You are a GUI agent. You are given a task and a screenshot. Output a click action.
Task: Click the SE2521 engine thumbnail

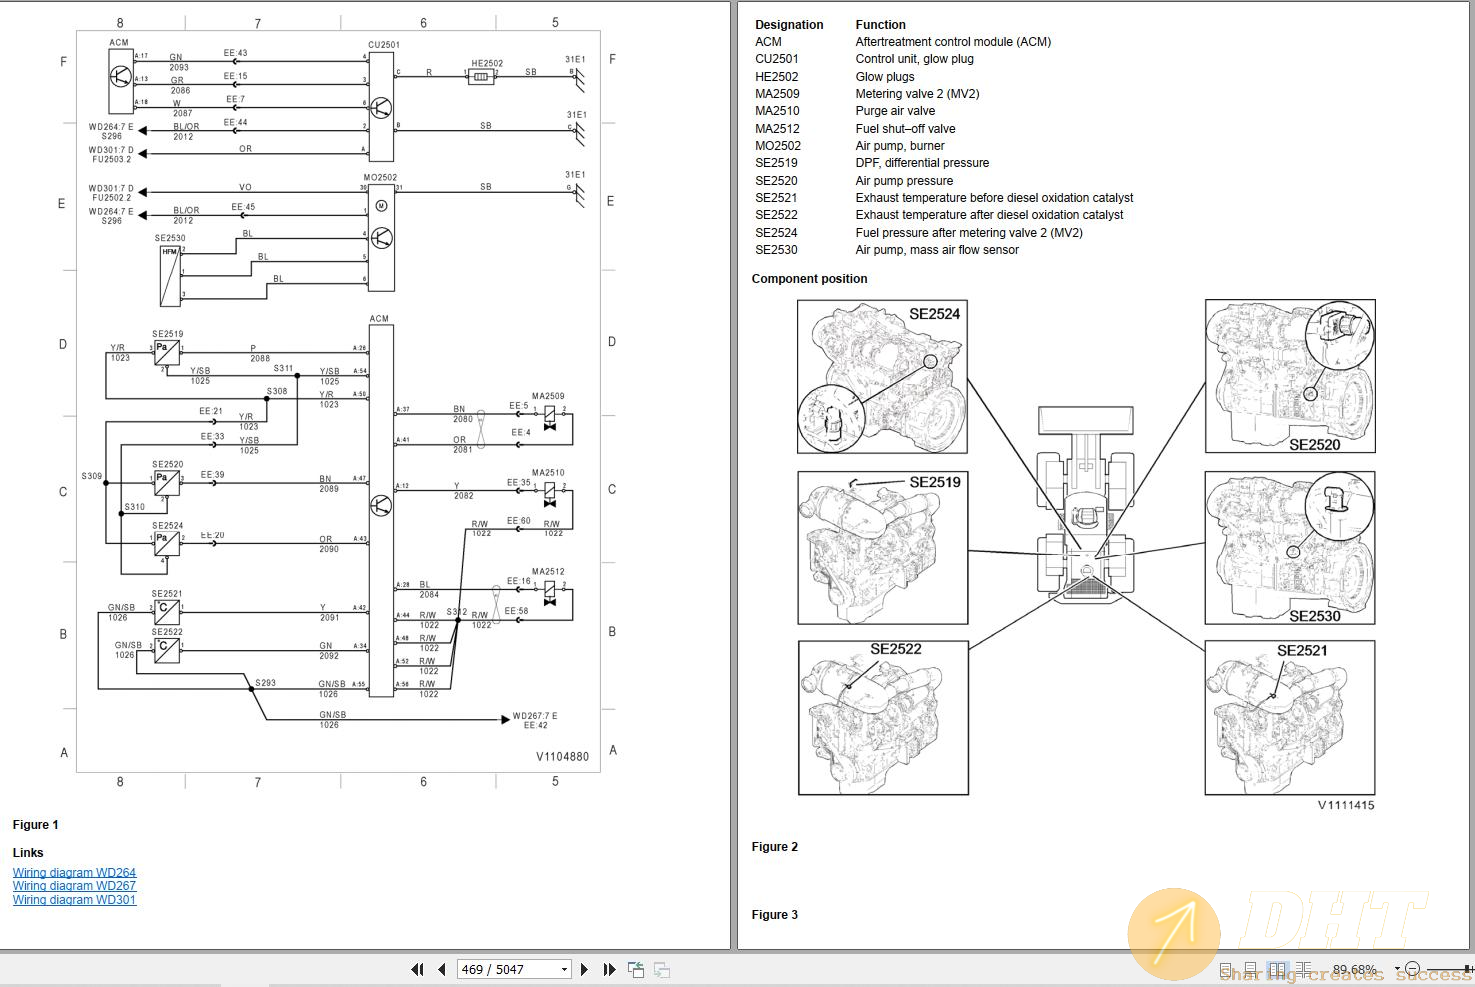click(x=1290, y=718)
